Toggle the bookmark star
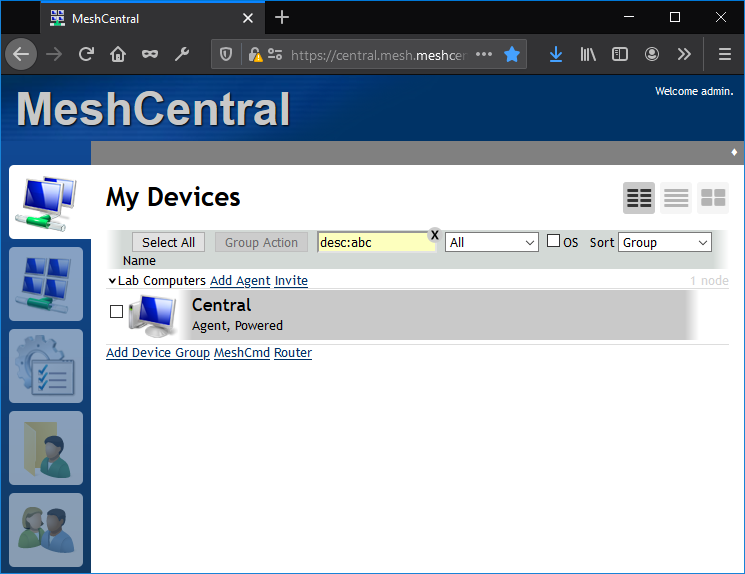This screenshot has height=574, width=745. 512,54
